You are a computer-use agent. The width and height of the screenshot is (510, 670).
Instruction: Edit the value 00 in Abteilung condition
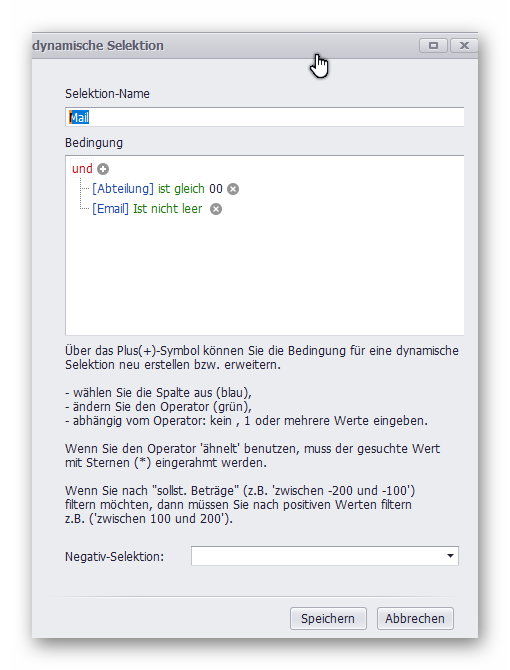[x=216, y=188]
